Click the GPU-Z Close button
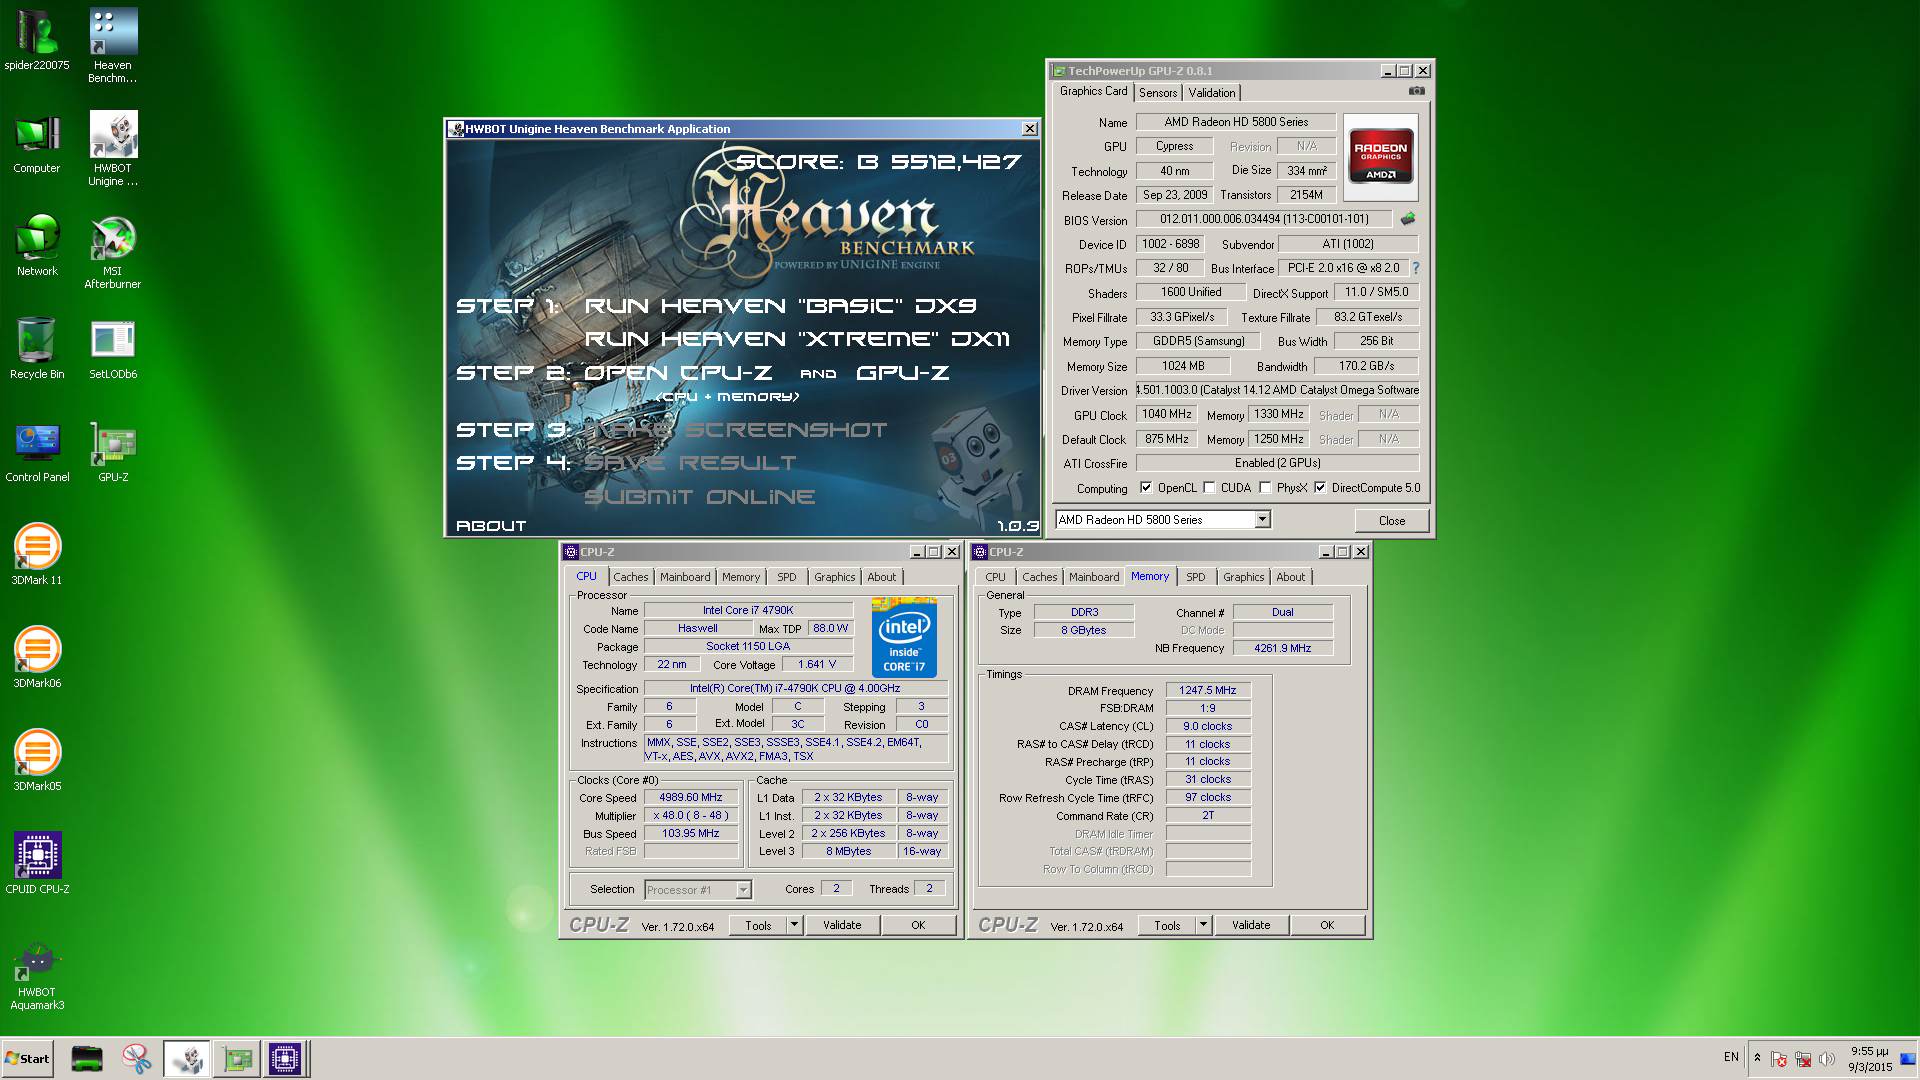The width and height of the screenshot is (1920, 1080). click(1392, 521)
